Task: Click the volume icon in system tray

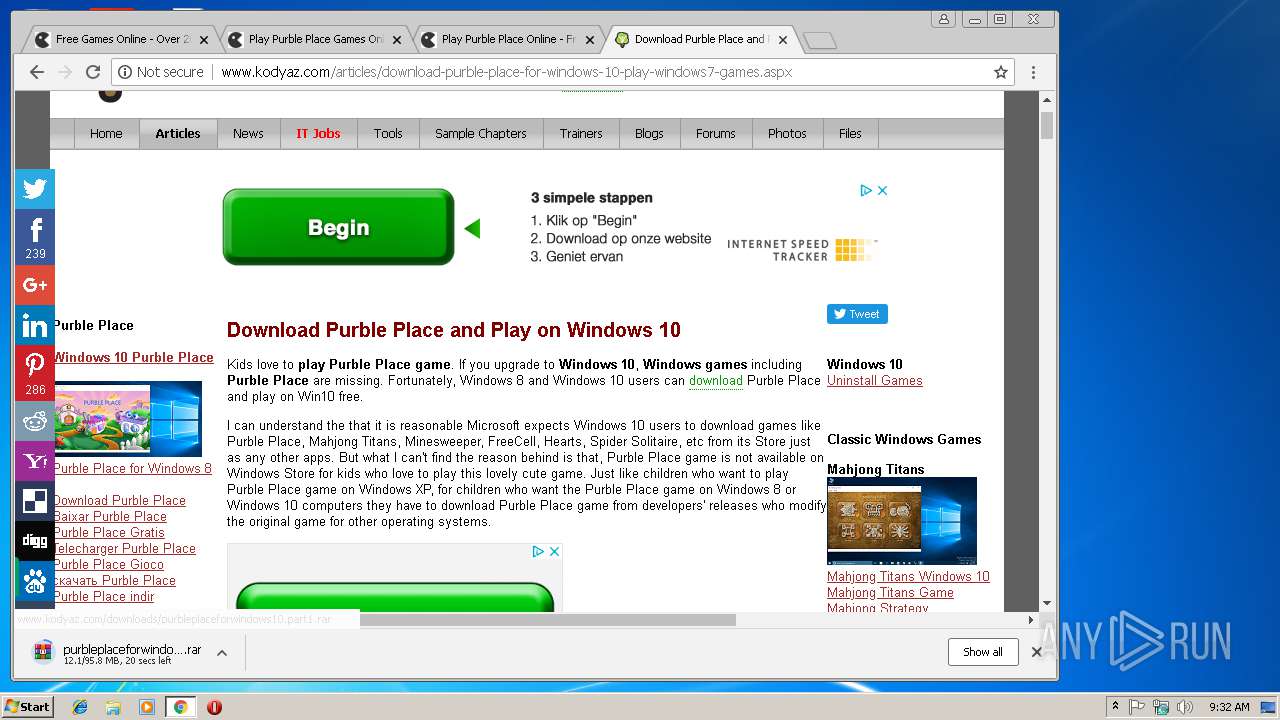Action: click(x=1184, y=707)
